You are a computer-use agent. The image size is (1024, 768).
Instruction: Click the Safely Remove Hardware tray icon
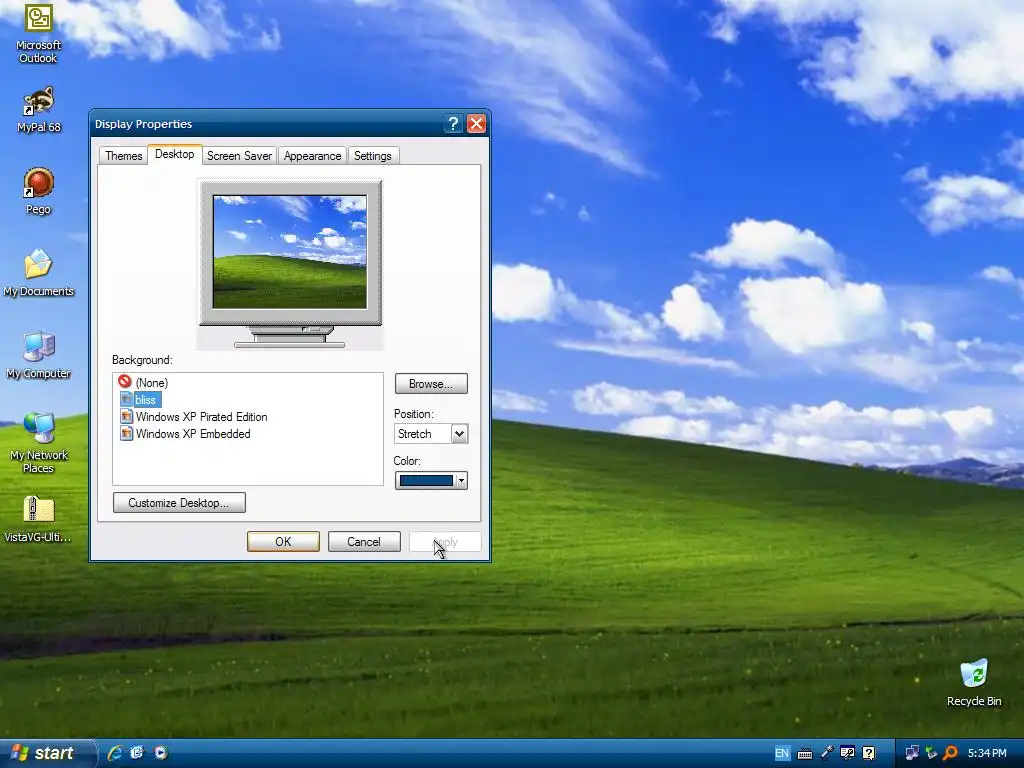click(931, 753)
